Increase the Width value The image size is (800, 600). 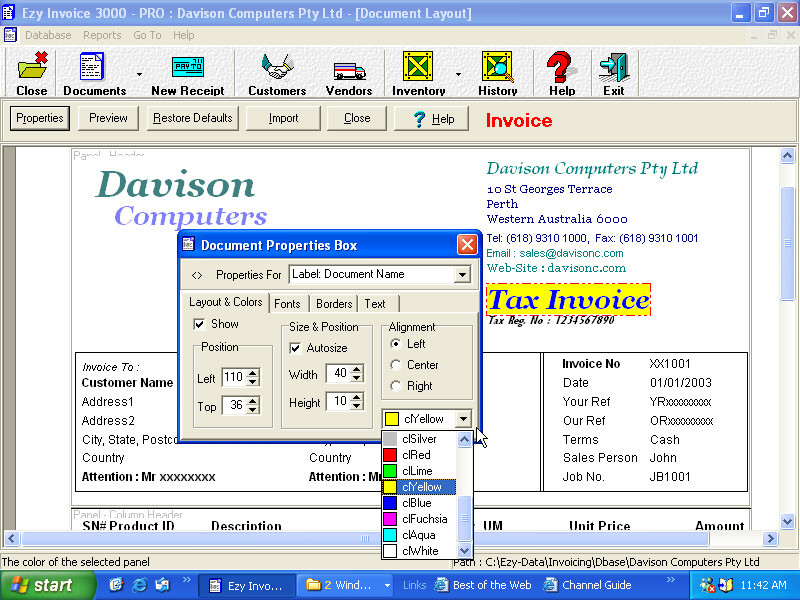[x=357, y=369]
